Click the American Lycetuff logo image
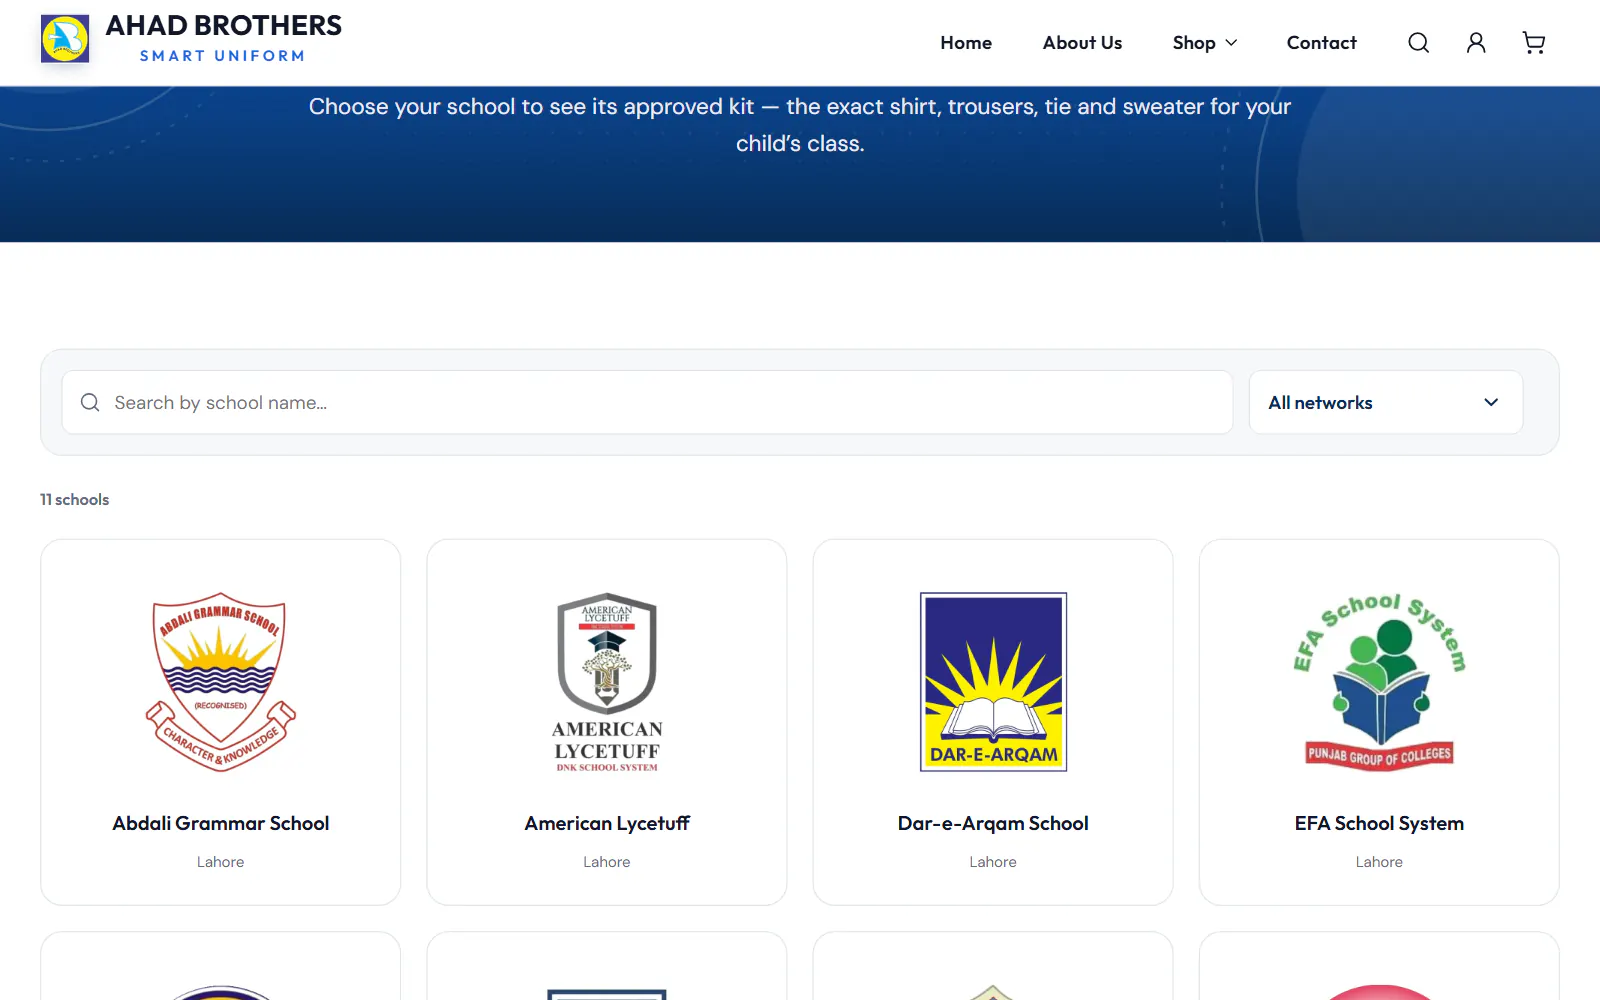Screen dimensions: 1600x1000 tap(607, 682)
